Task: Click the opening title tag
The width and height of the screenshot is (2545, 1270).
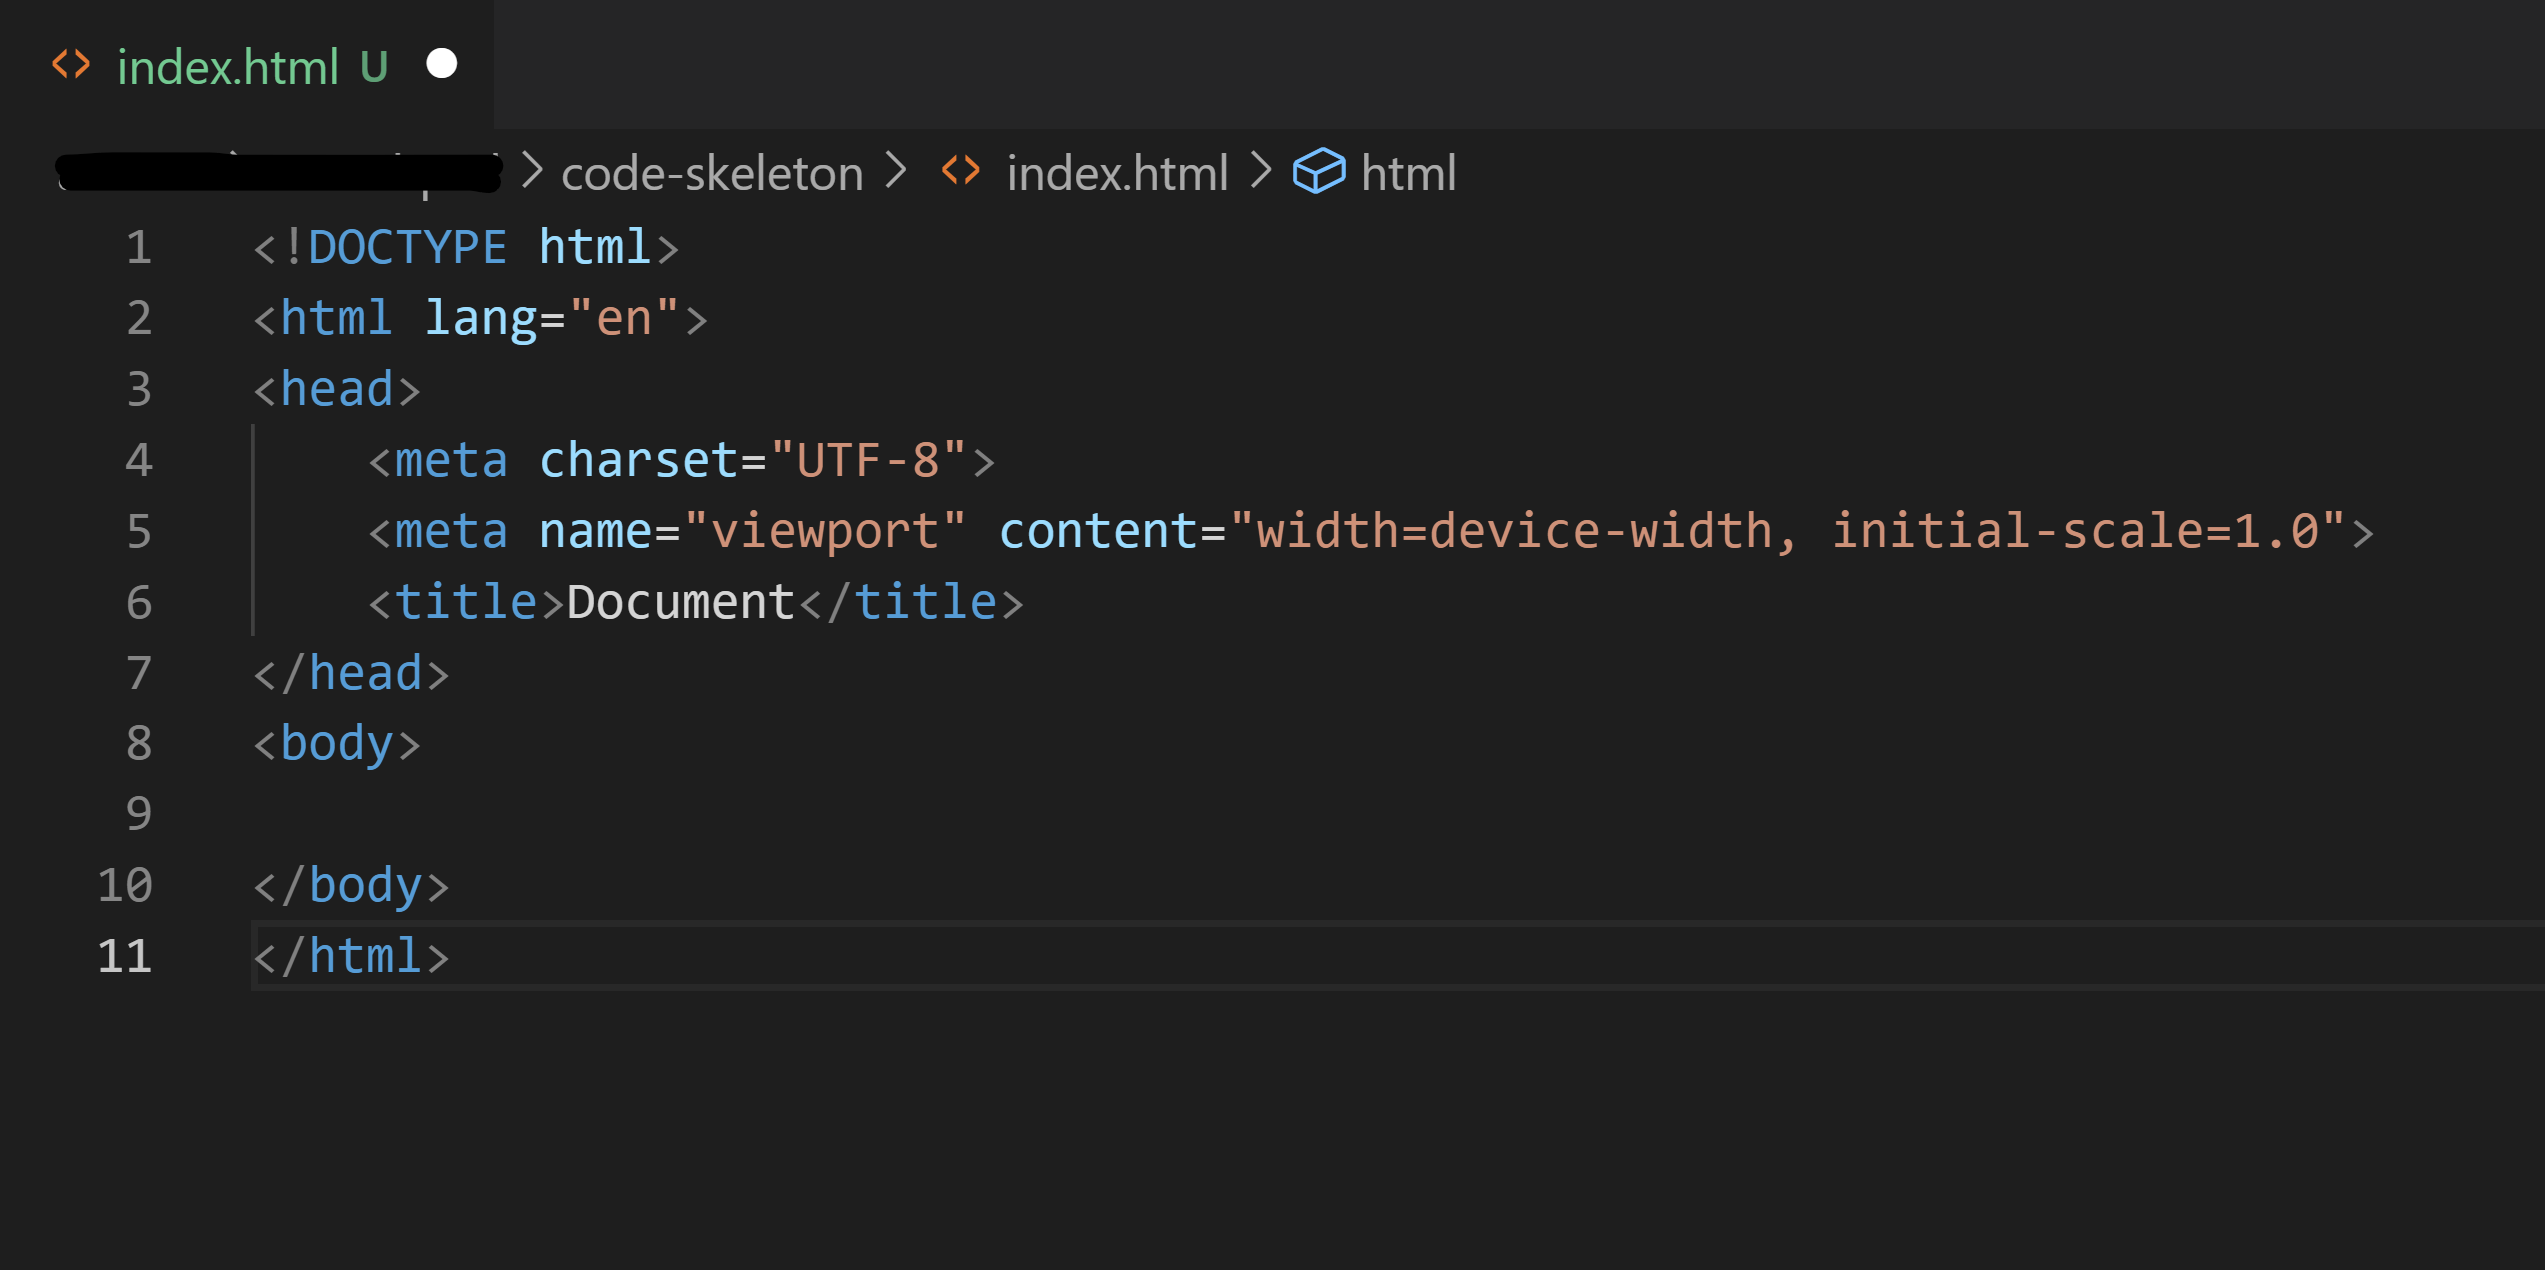Action: [467, 603]
